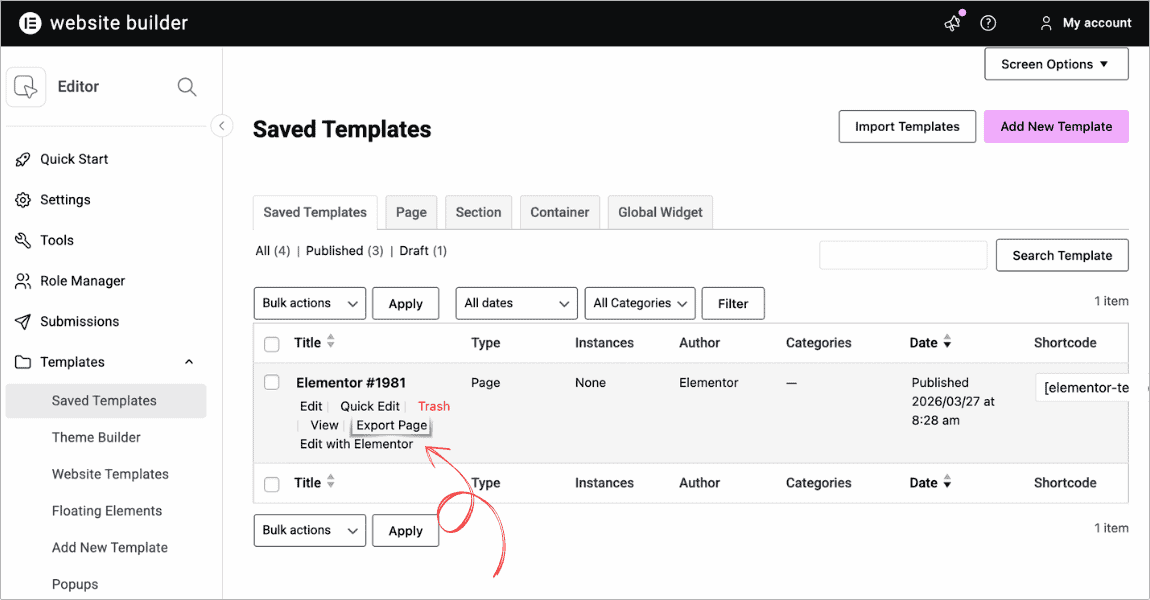Click the Elementor logo icon in header
Image resolution: width=1150 pixels, height=600 pixels.
(30, 23)
